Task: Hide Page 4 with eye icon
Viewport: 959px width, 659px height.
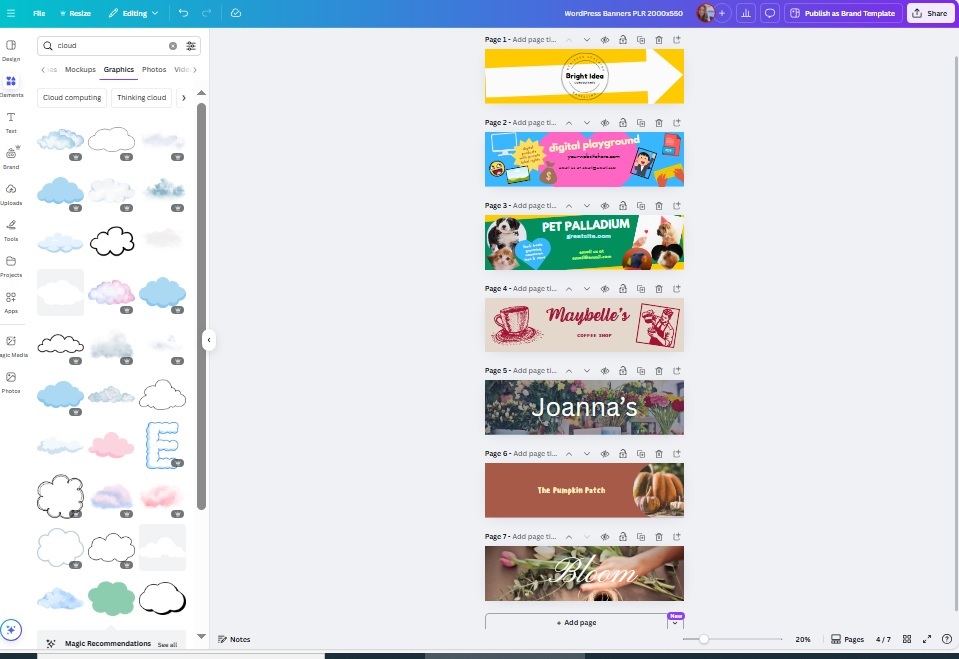Action: tap(604, 288)
